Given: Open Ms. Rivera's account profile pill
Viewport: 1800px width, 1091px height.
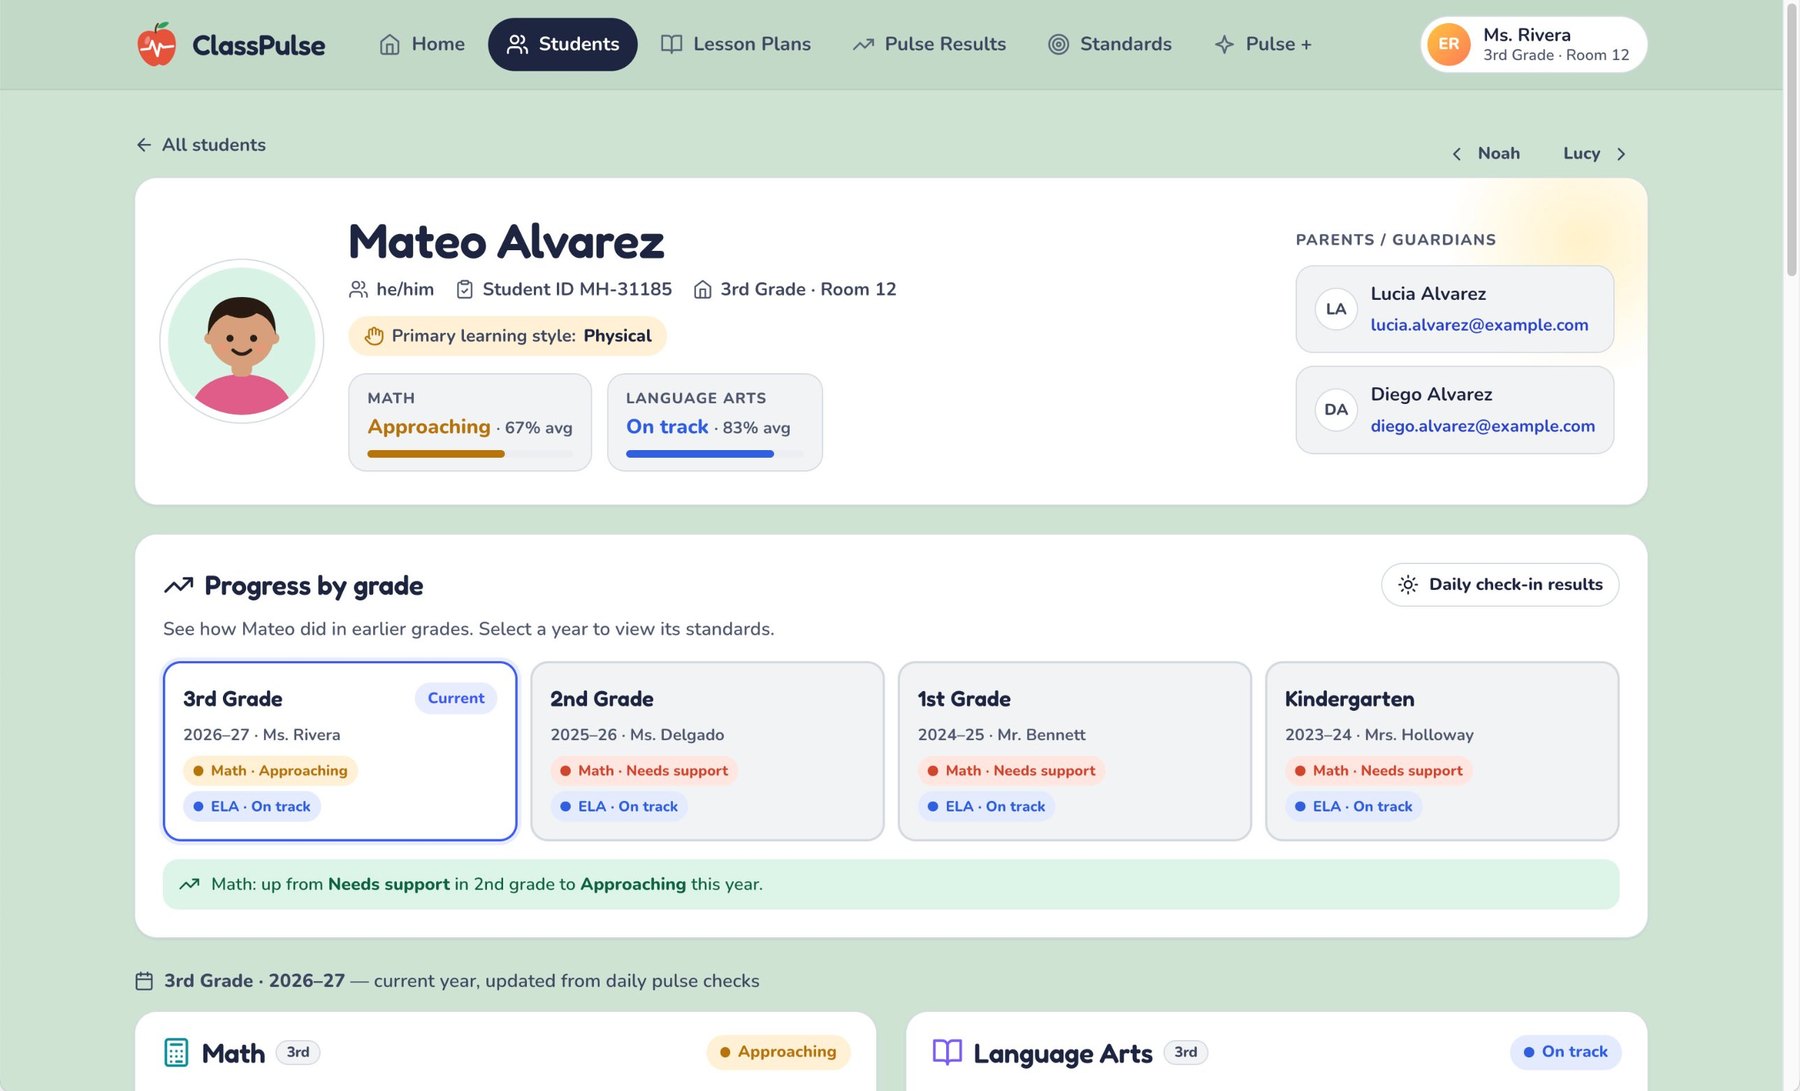Looking at the screenshot, I should click(1533, 44).
